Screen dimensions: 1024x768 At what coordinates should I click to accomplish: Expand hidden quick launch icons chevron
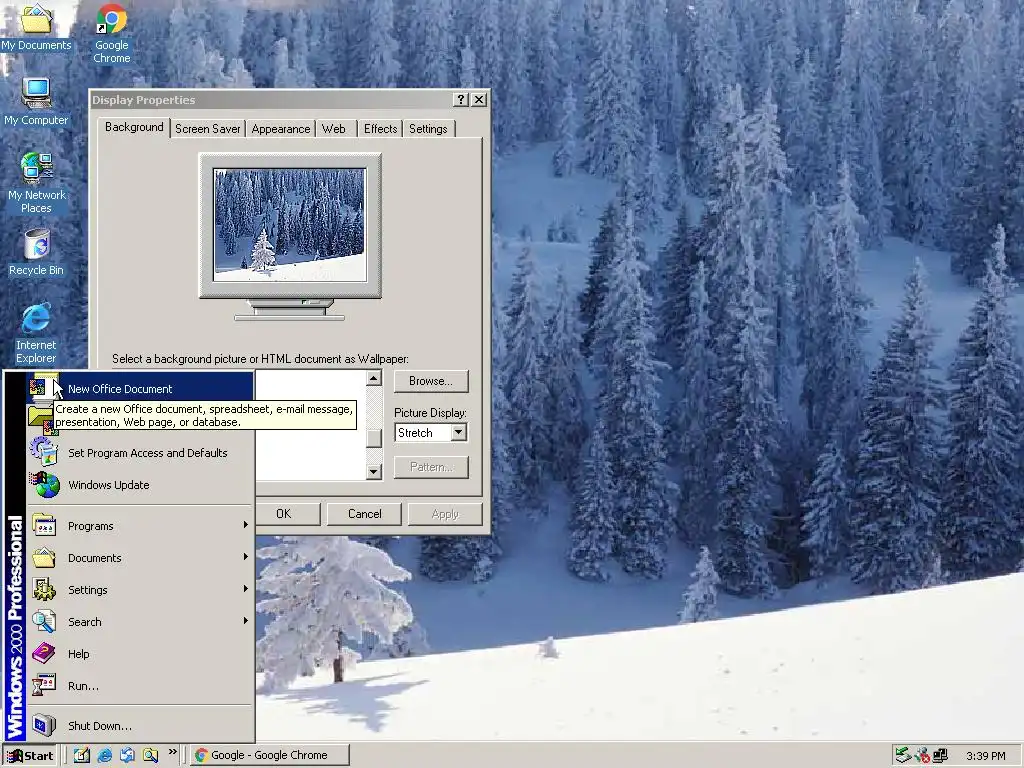tap(172, 752)
